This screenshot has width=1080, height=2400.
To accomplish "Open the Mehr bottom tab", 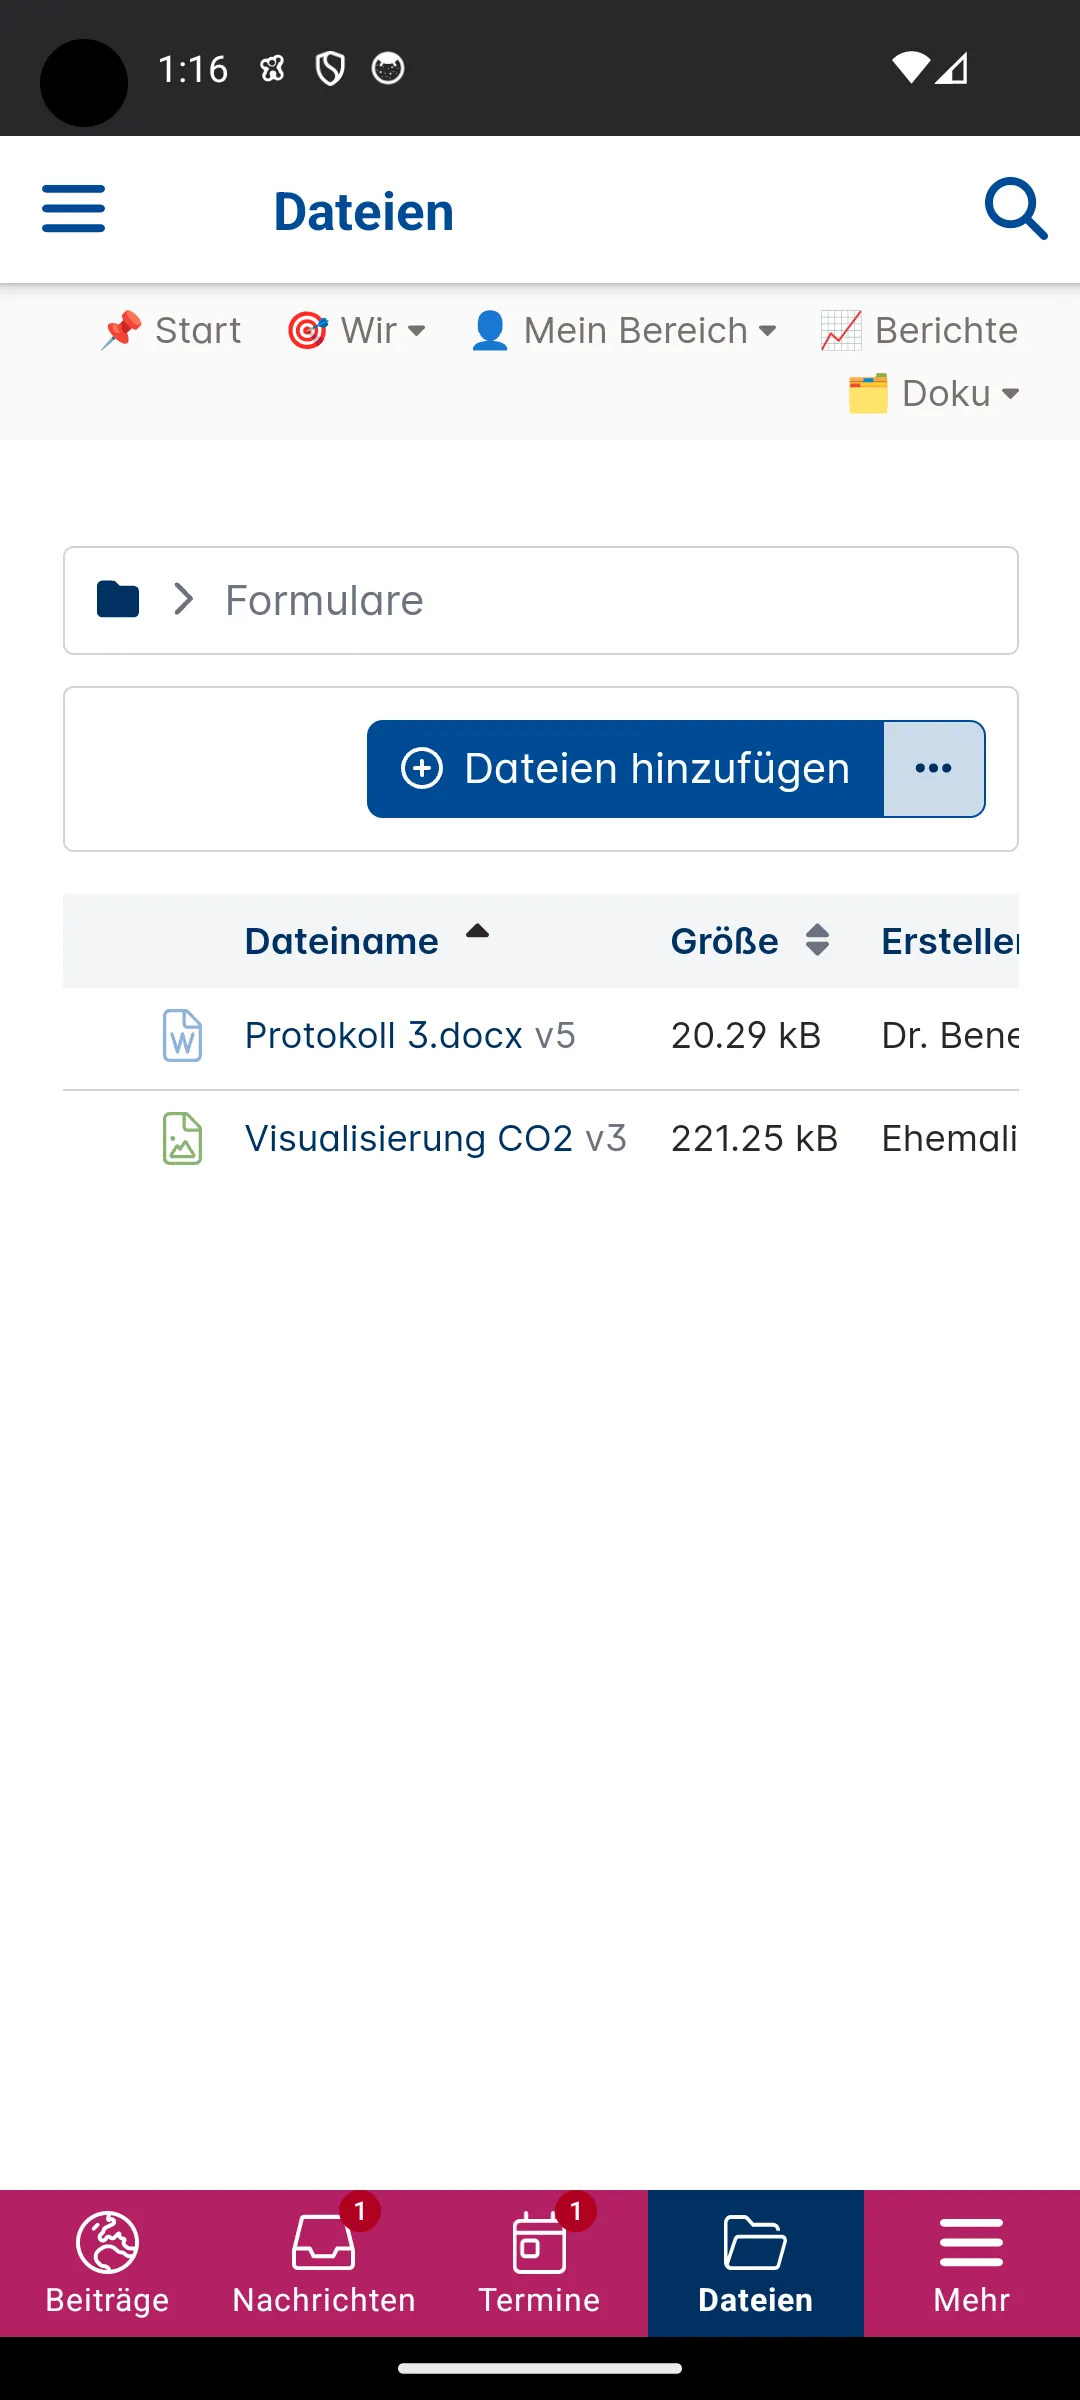I will coord(972,2264).
